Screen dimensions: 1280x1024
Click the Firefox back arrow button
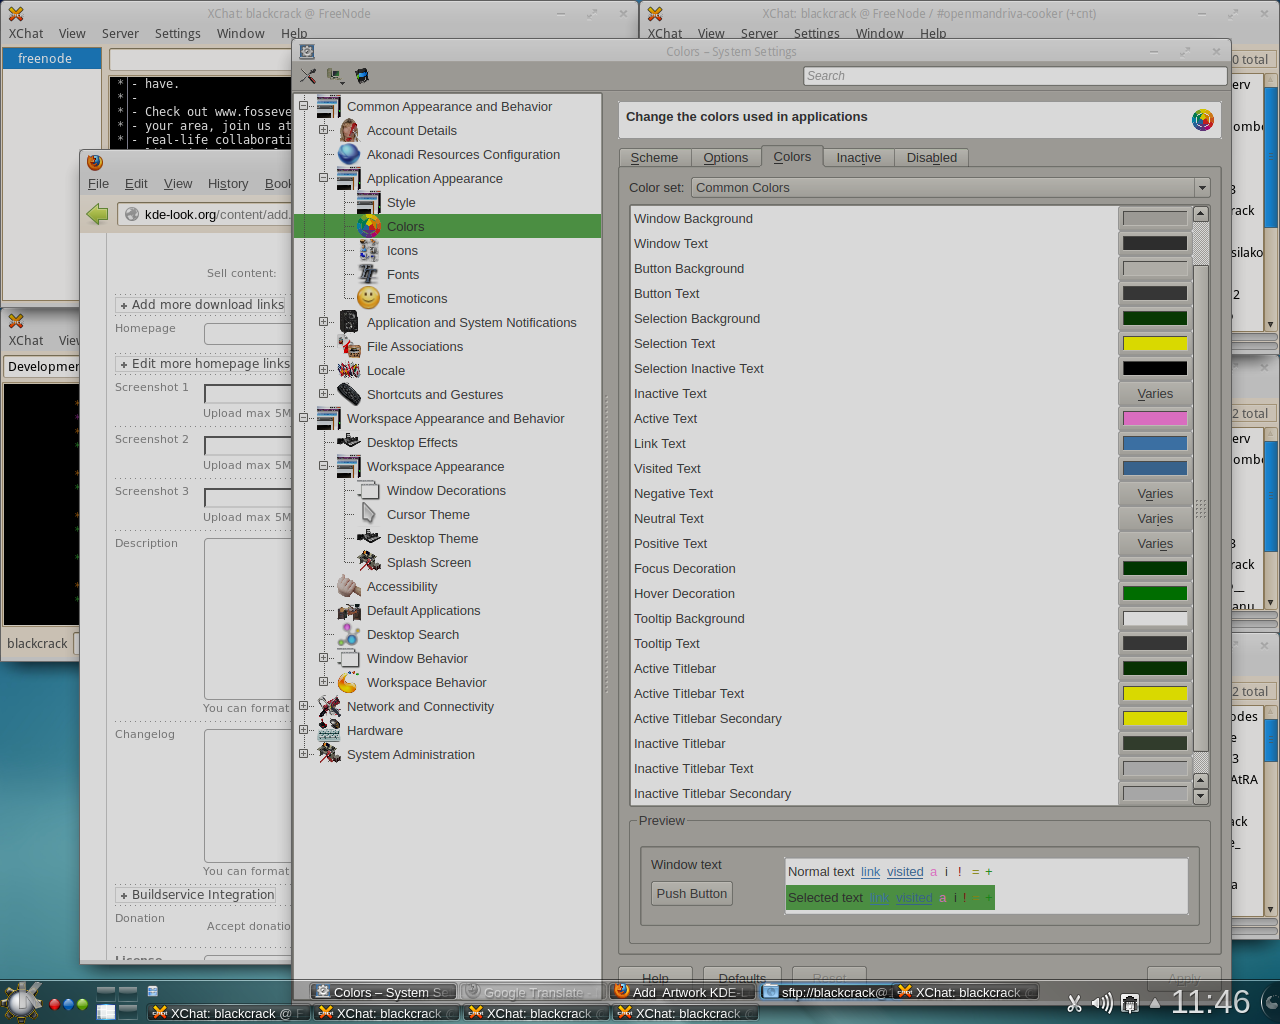click(97, 214)
